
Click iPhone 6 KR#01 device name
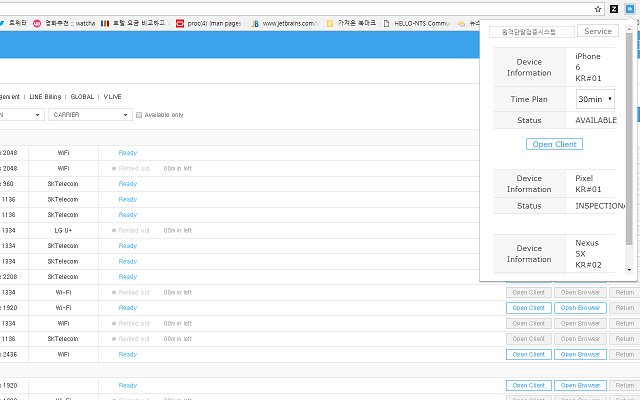588,67
